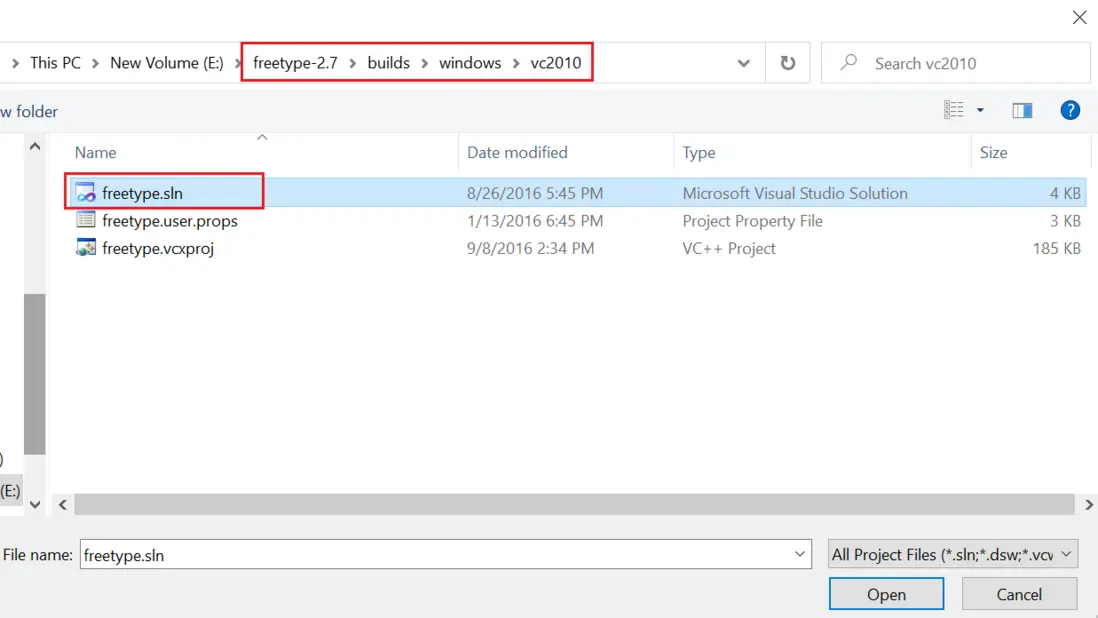Select the freetype.user.props file name

coord(169,220)
